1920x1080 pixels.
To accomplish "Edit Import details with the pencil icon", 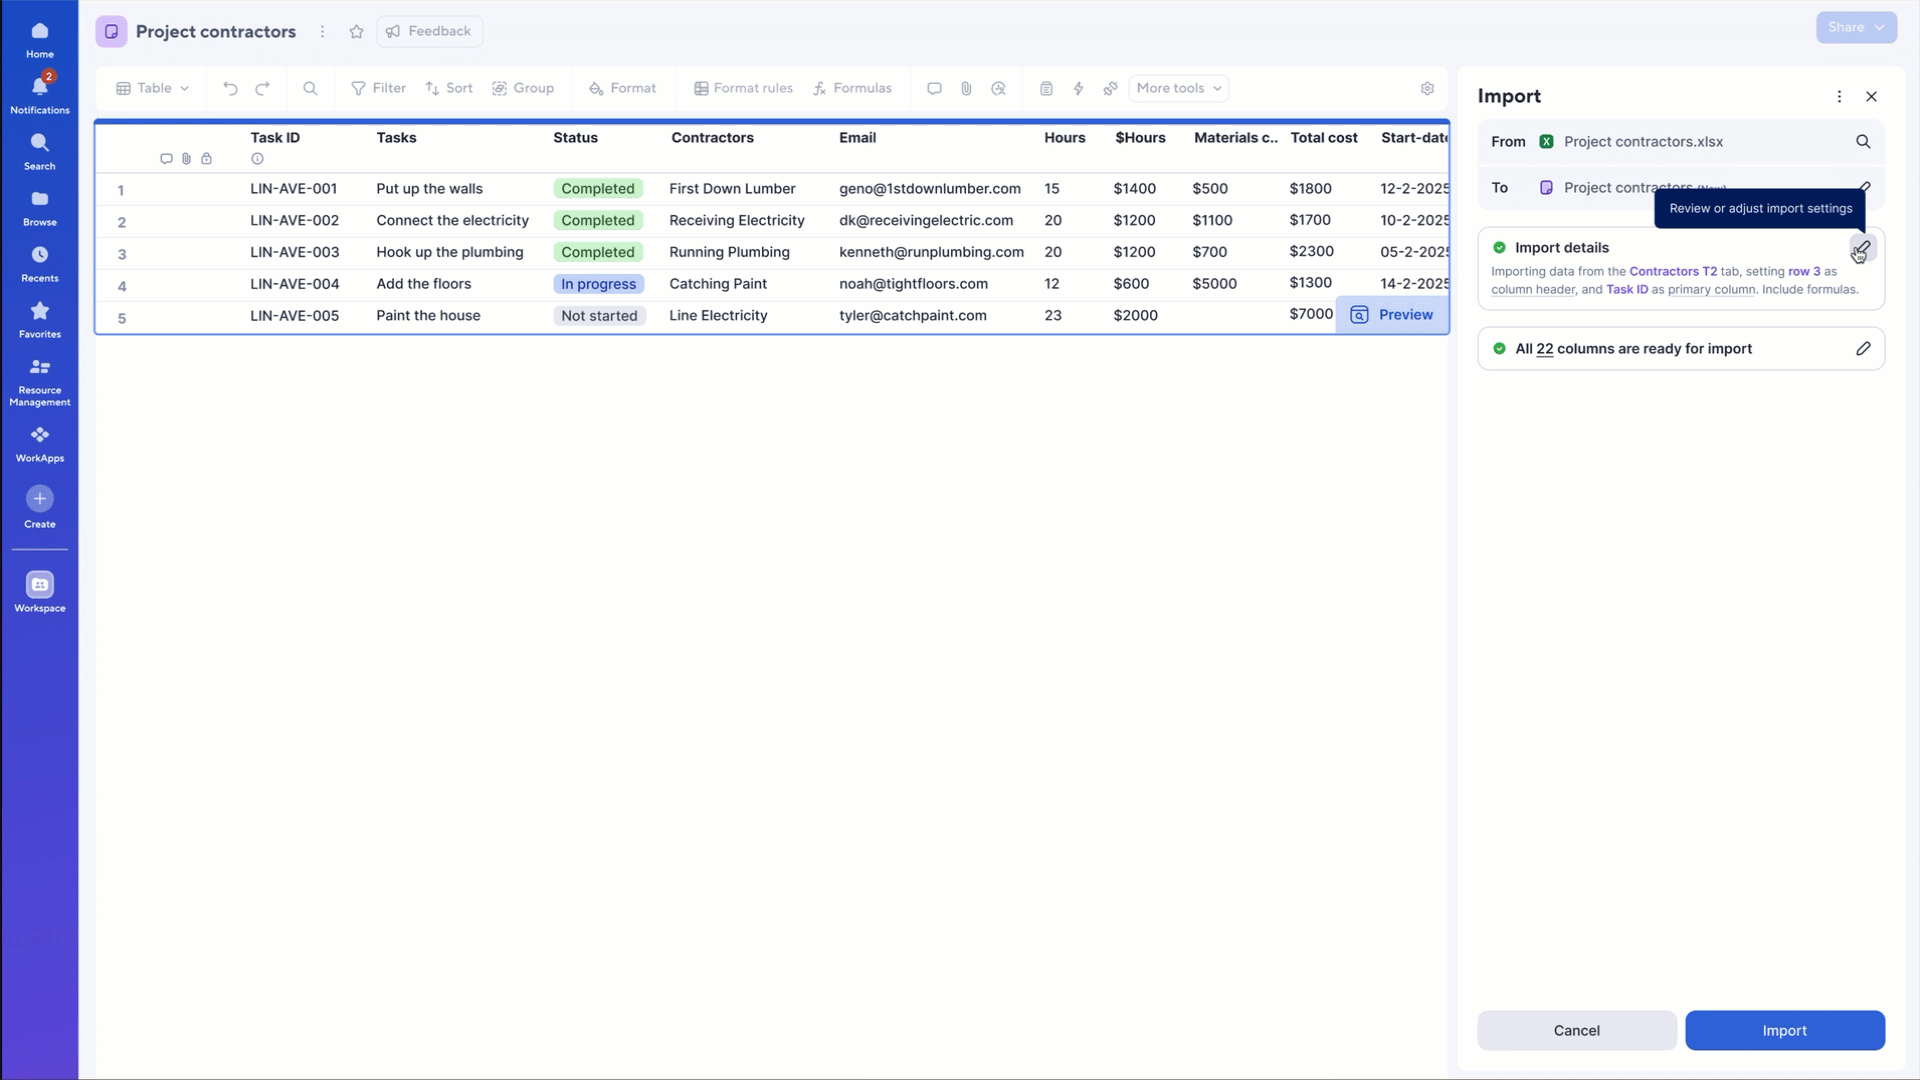I will coord(1862,248).
